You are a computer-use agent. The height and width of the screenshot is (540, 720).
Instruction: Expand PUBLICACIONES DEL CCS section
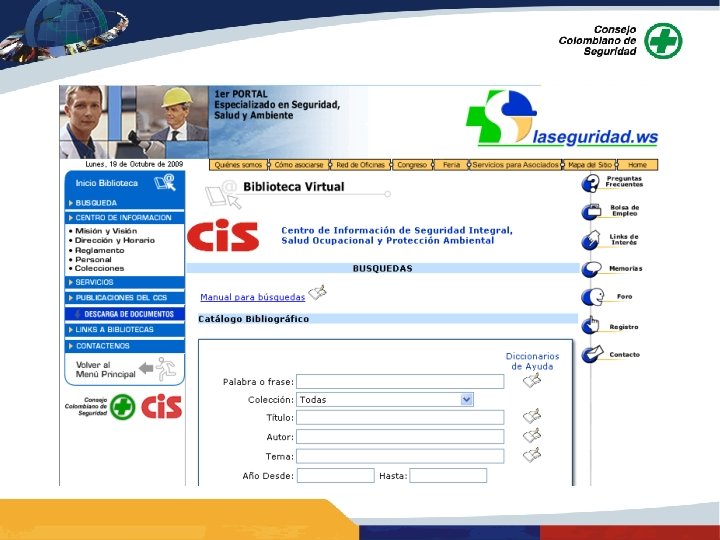(124, 298)
